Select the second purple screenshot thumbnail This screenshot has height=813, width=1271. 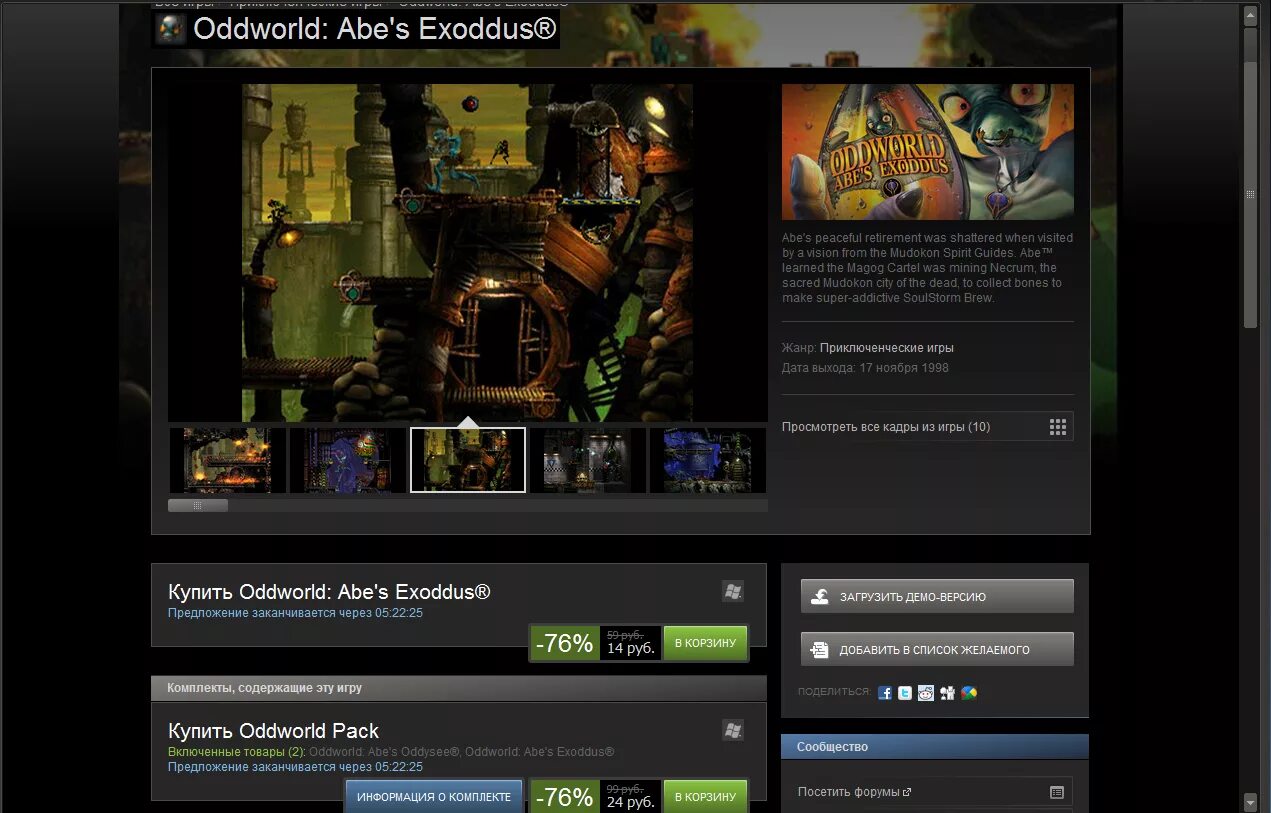(348, 460)
